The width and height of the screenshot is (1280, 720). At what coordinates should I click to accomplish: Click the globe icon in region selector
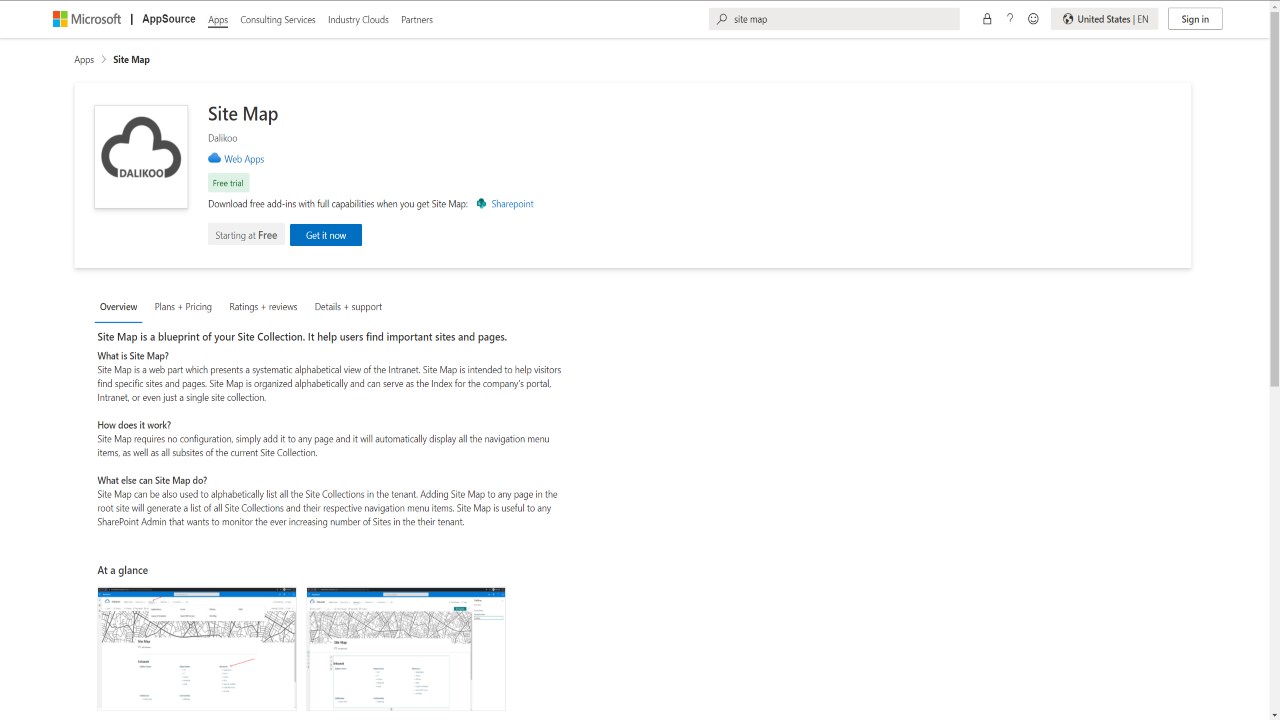[1068, 19]
